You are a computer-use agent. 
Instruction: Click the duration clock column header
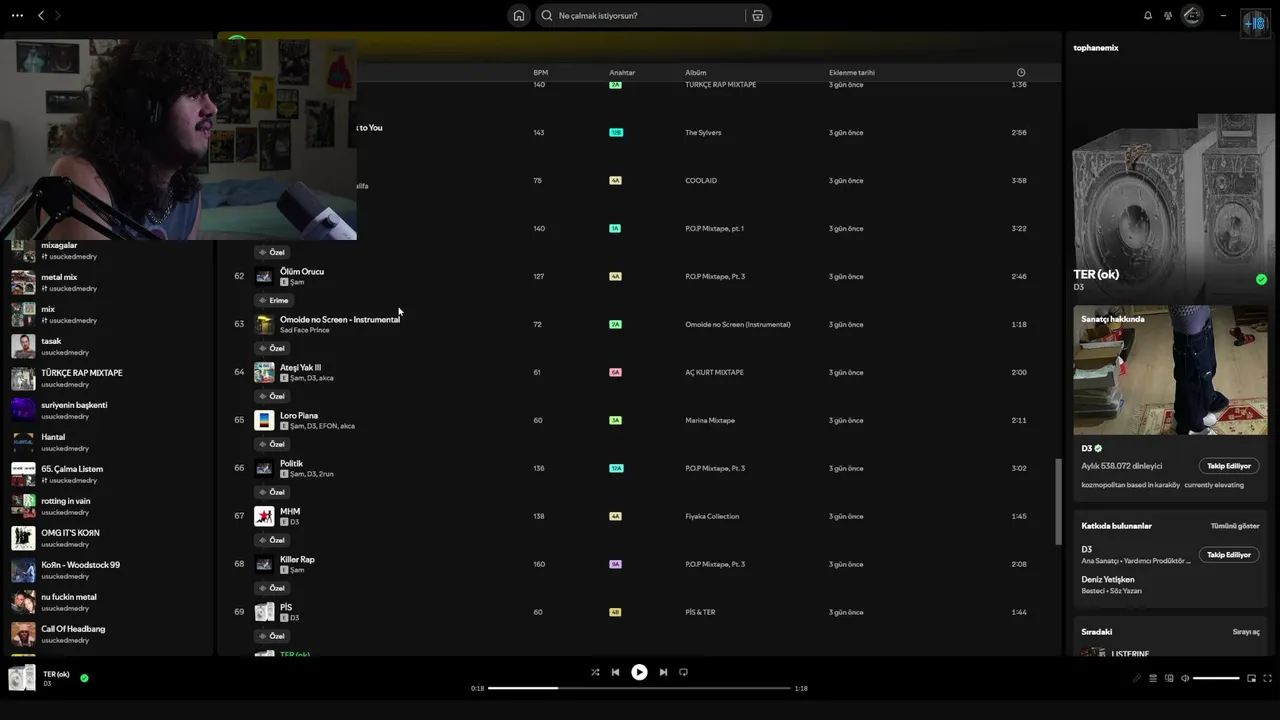point(1021,73)
